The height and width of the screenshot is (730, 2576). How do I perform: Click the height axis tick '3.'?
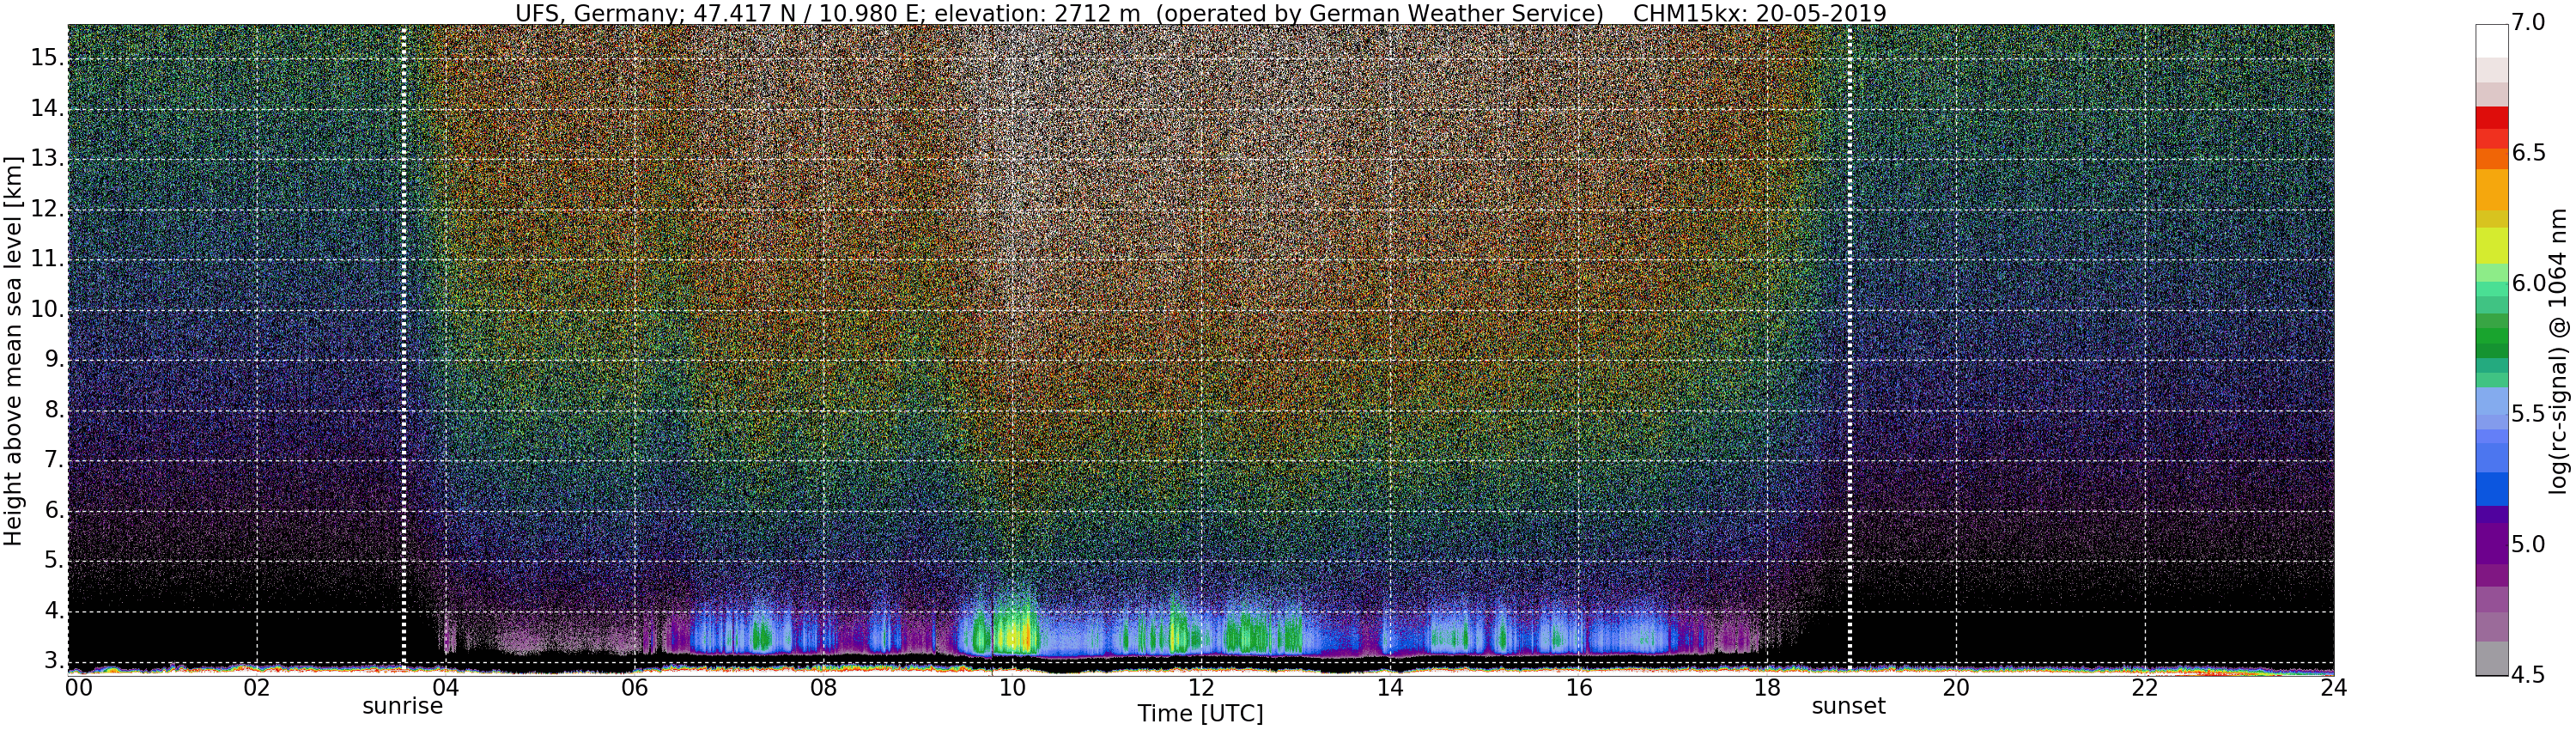click(53, 661)
